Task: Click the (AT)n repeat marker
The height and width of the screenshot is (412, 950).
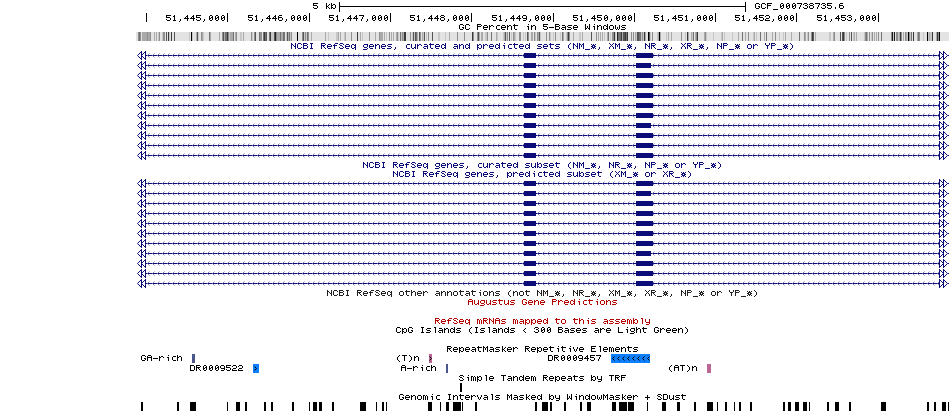Action: click(x=708, y=368)
